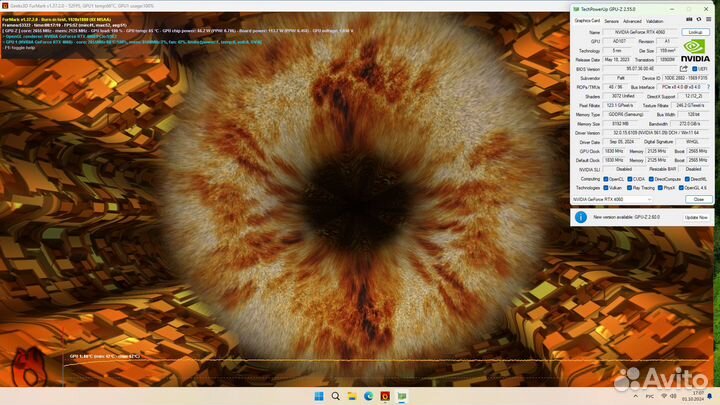The width and height of the screenshot is (720, 405).
Task: Click the volume tray icon
Action: tap(673, 396)
